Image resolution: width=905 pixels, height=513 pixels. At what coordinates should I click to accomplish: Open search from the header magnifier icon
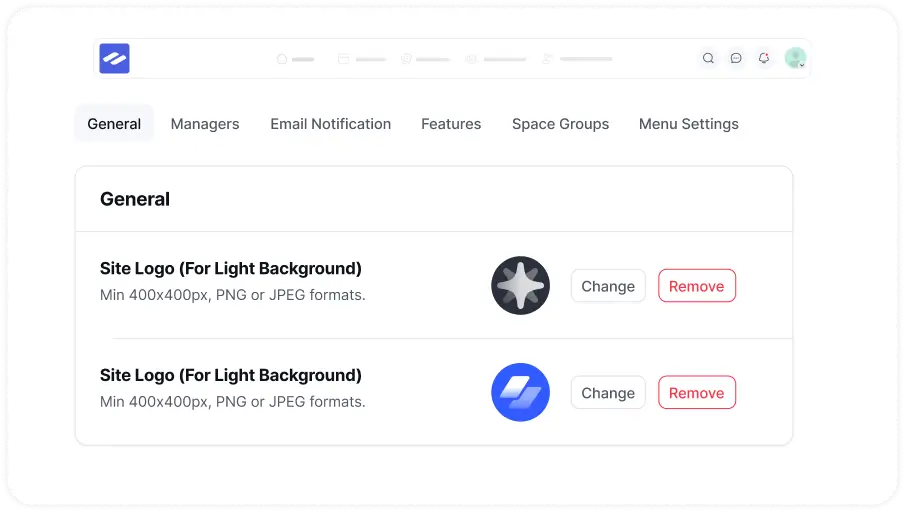(708, 59)
